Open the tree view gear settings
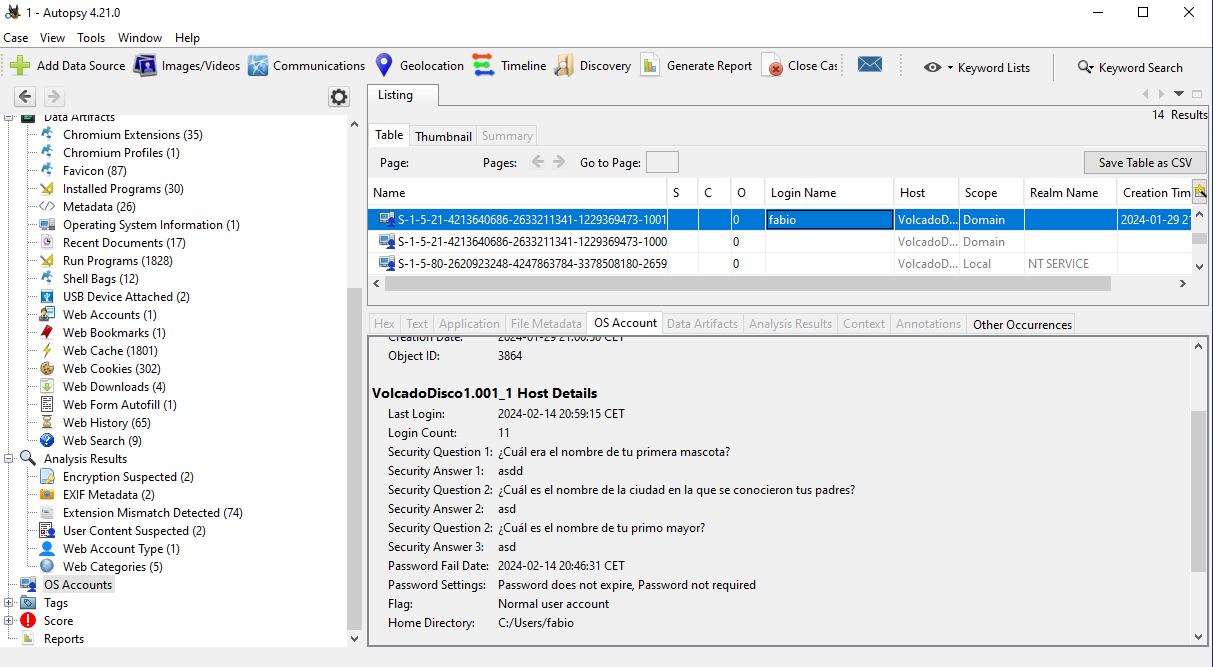This screenshot has width=1213, height=667. (x=339, y=97)
